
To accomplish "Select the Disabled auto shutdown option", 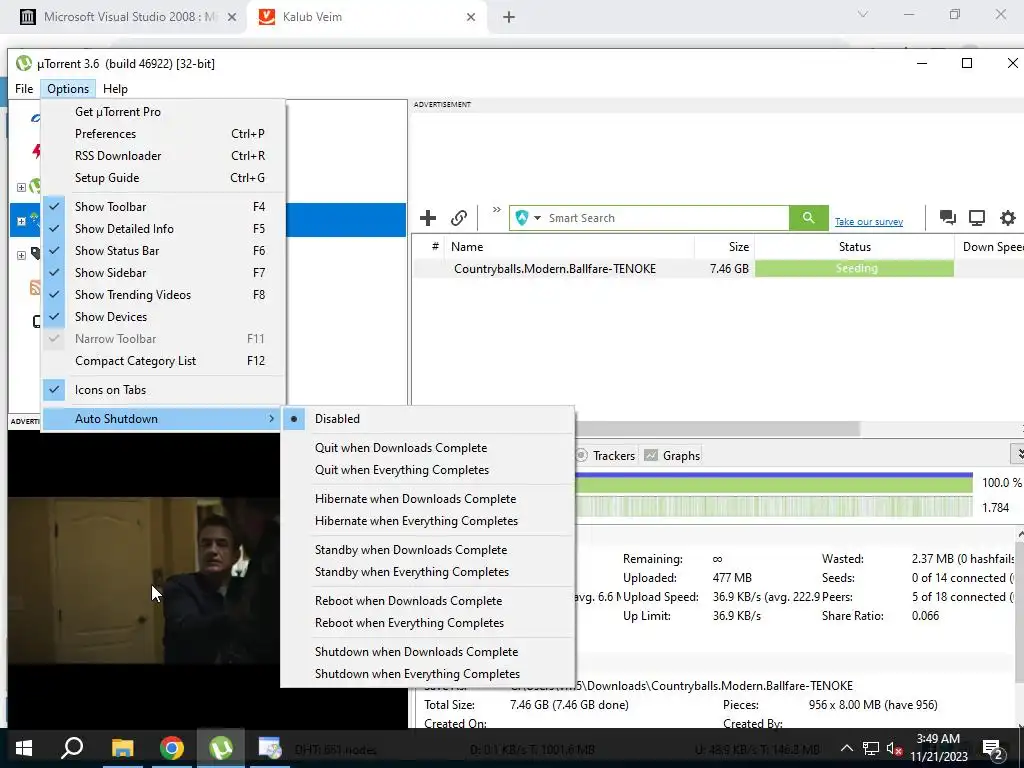I will (428, 419).
